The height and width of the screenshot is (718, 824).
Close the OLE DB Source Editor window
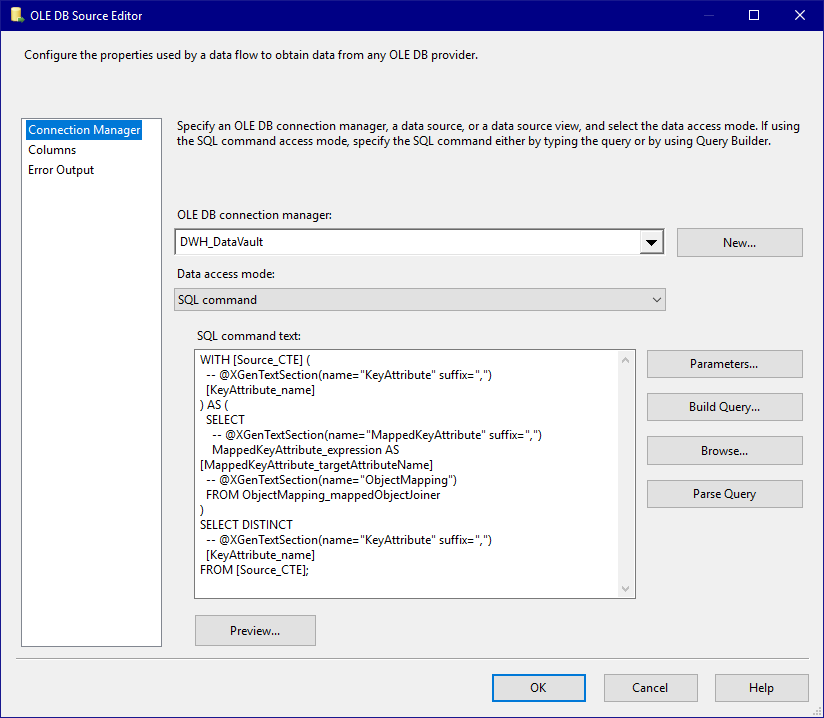tap(799, 15)
